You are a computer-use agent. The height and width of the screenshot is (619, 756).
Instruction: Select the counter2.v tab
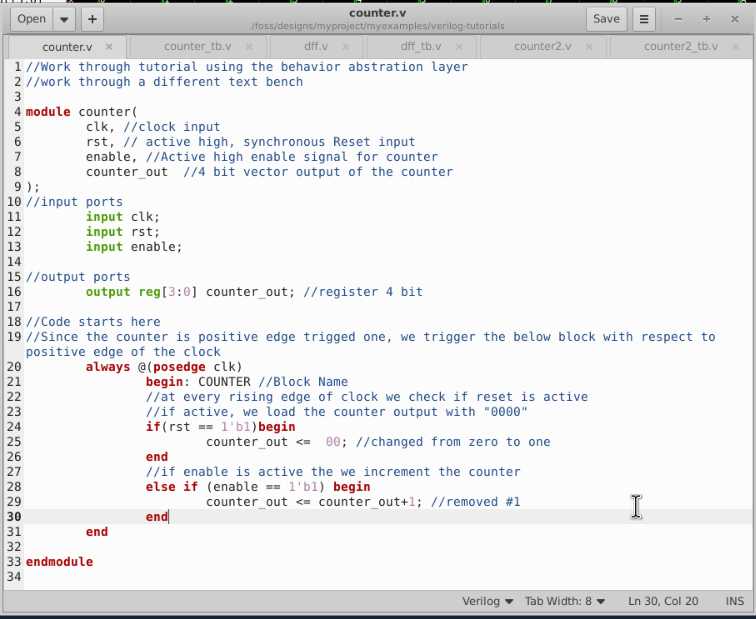(x=542, y=47)
